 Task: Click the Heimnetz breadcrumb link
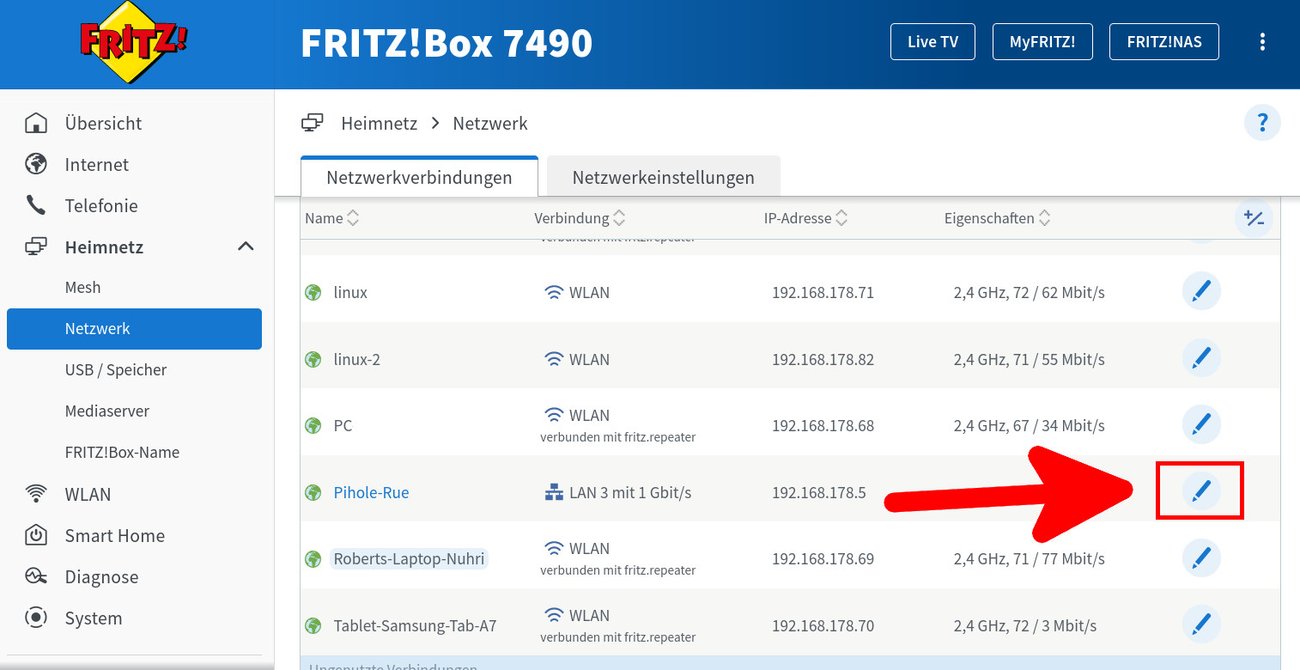tap(378, 122)
